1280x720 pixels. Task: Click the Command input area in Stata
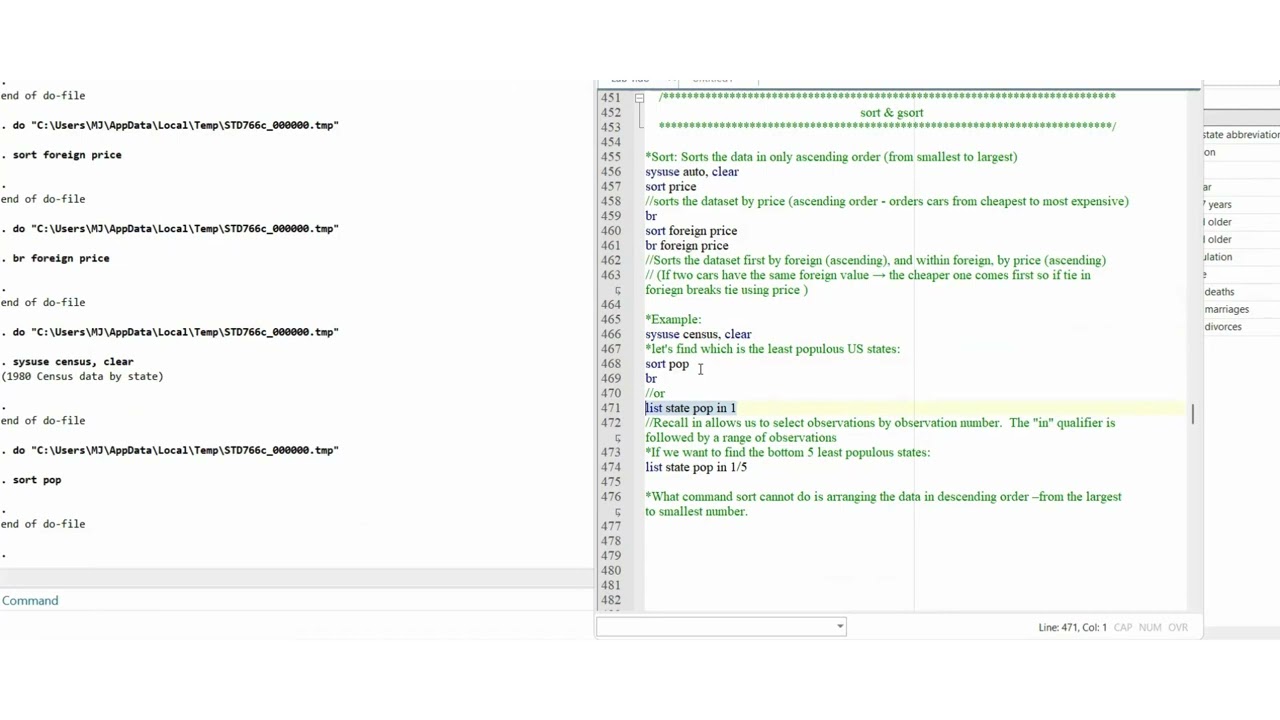(x=297, y=625)
